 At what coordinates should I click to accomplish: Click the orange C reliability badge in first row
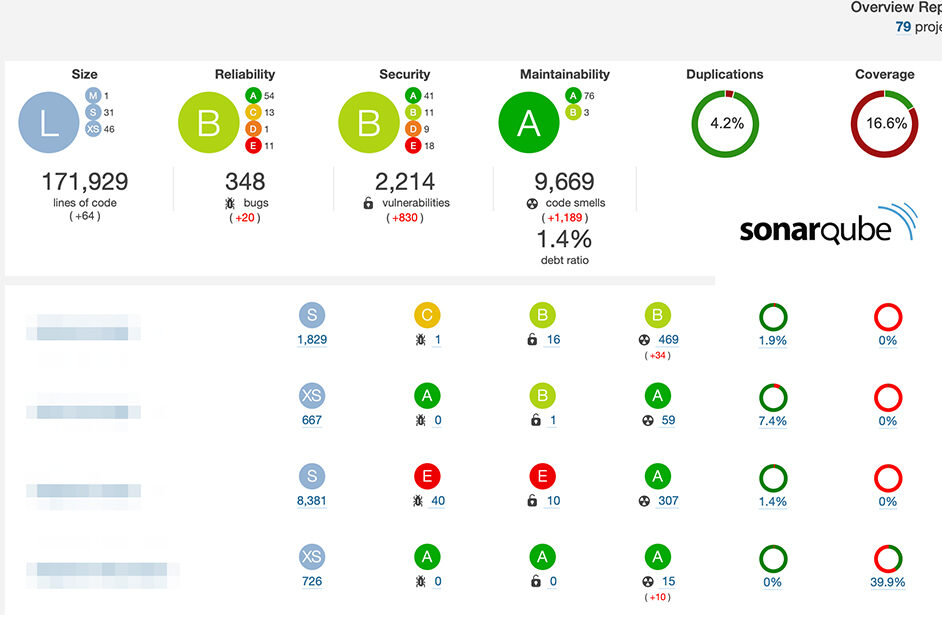[427, 316]
